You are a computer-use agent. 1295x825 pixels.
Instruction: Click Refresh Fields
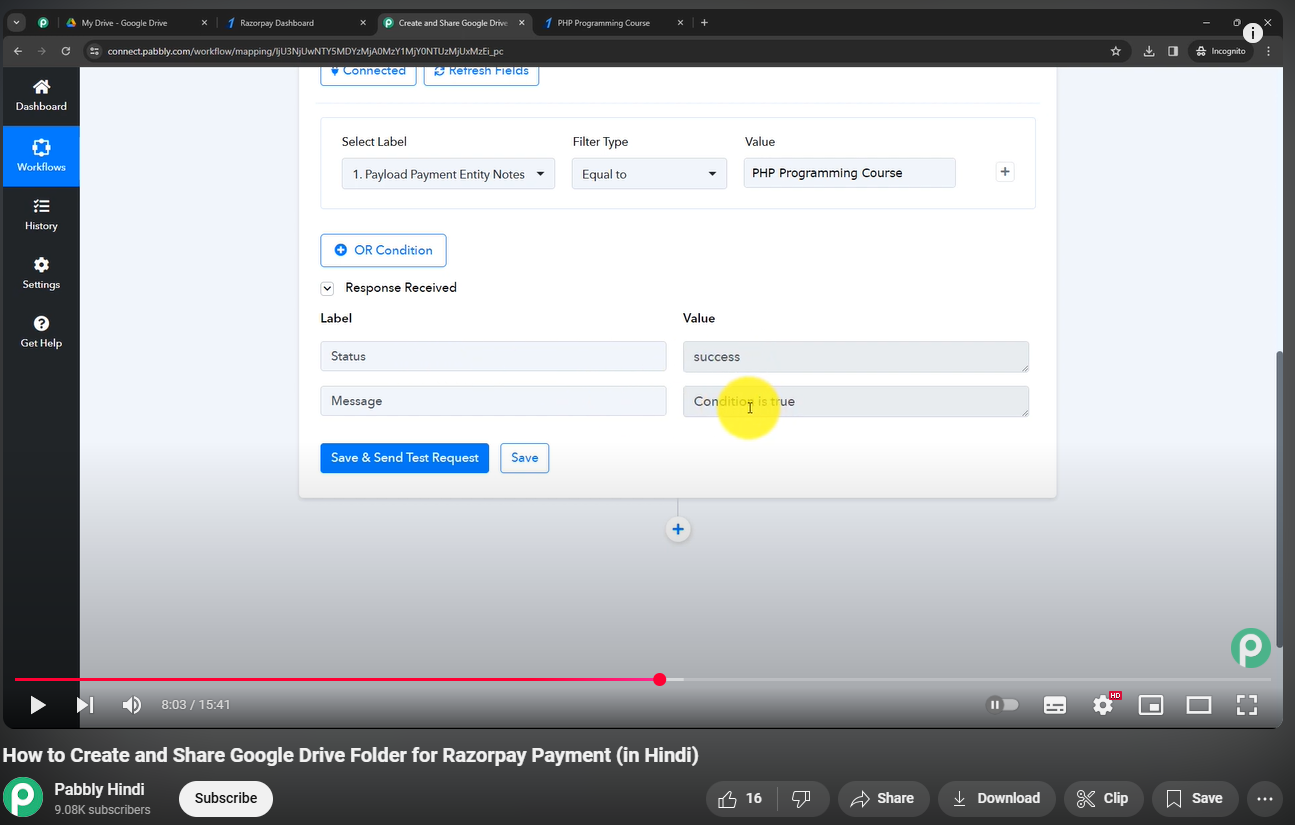[x=481, y=72]
